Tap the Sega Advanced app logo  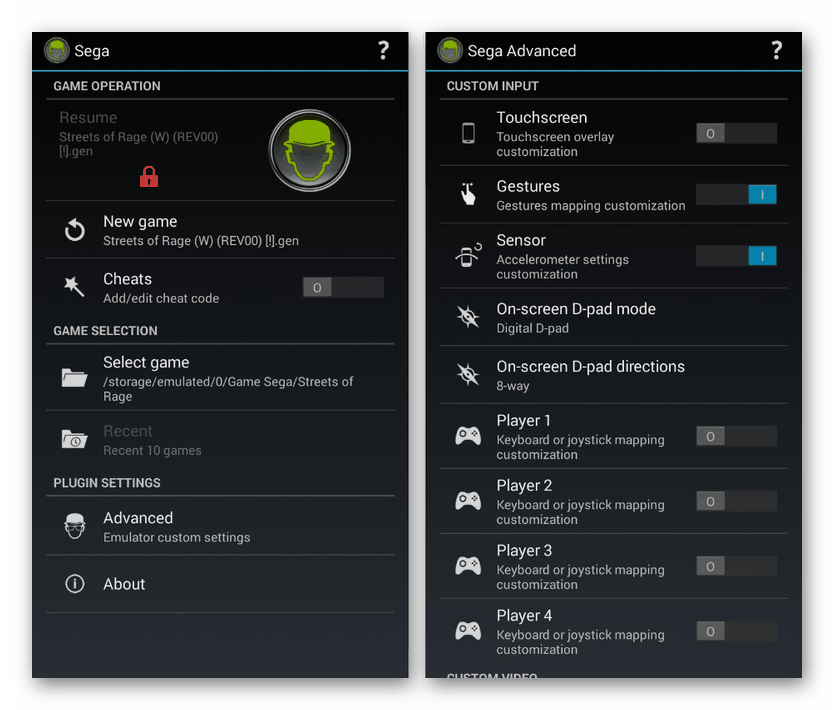coord(450,51)
